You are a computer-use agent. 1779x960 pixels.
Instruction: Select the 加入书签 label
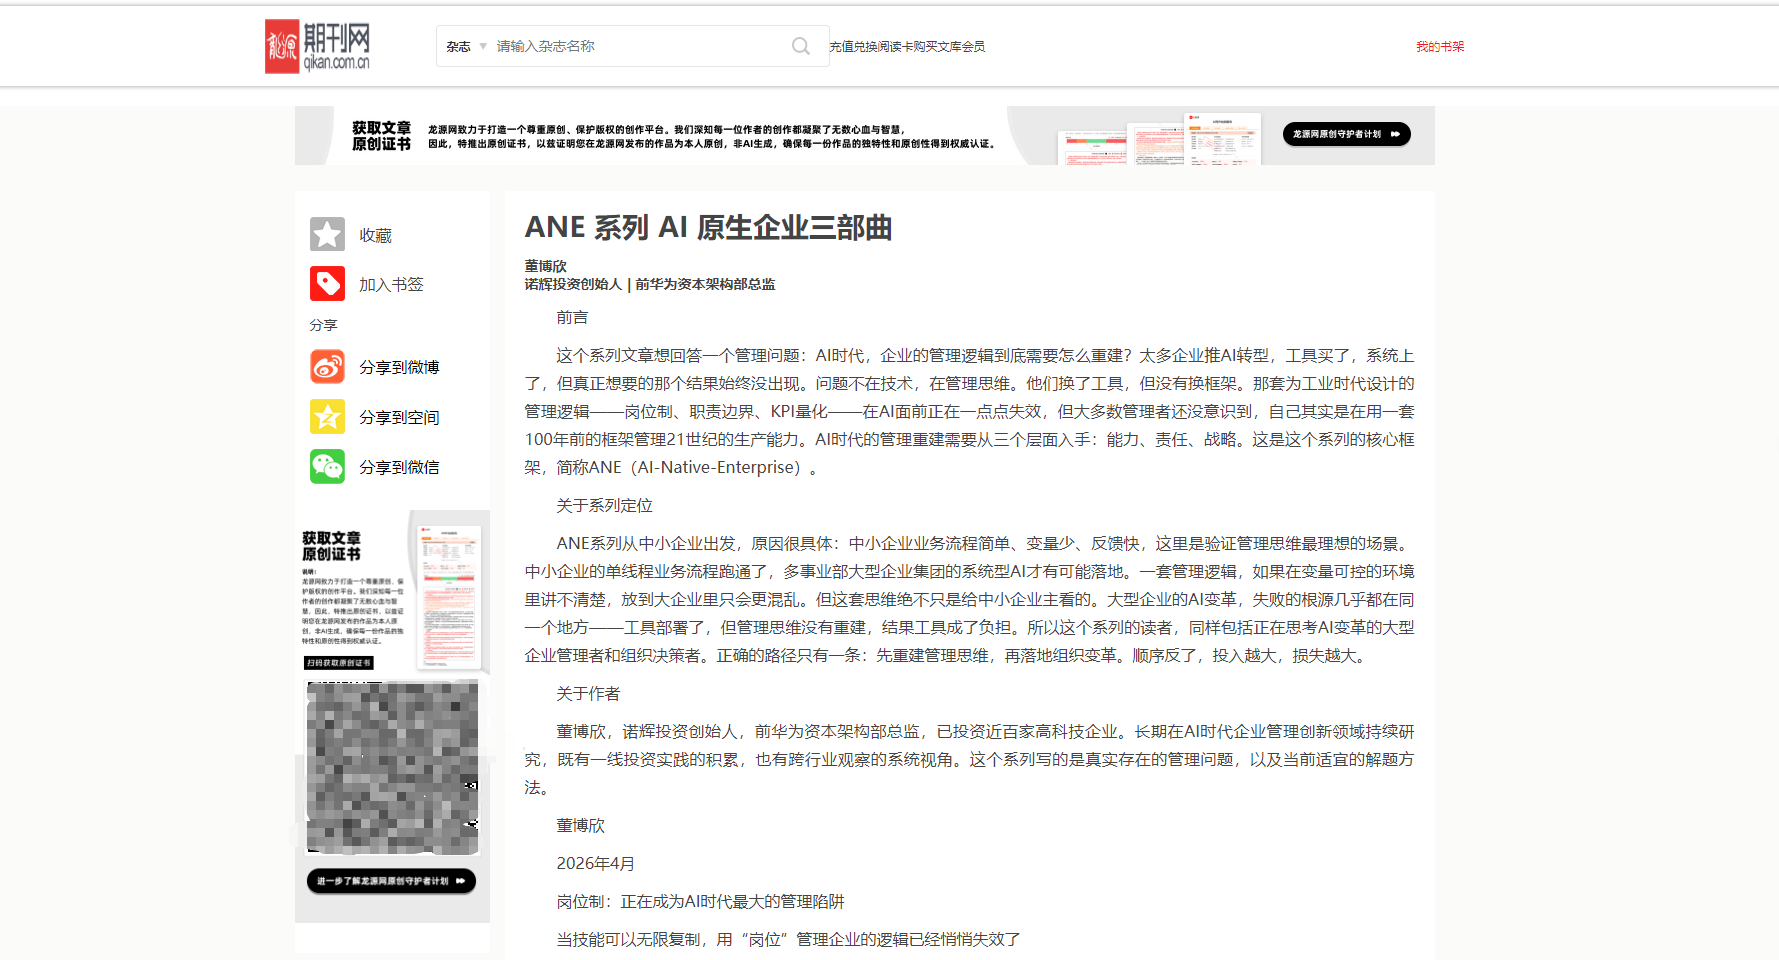pyautogui.click(x=391, y=285)
